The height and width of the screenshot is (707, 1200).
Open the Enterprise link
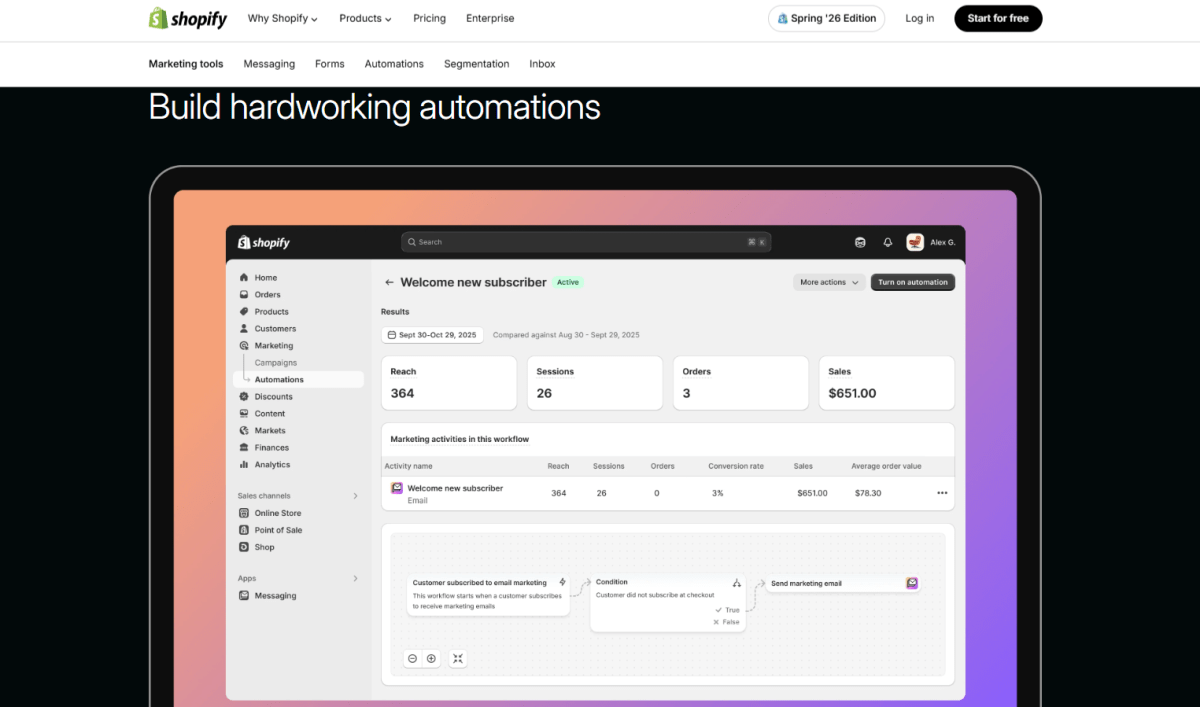490,18
